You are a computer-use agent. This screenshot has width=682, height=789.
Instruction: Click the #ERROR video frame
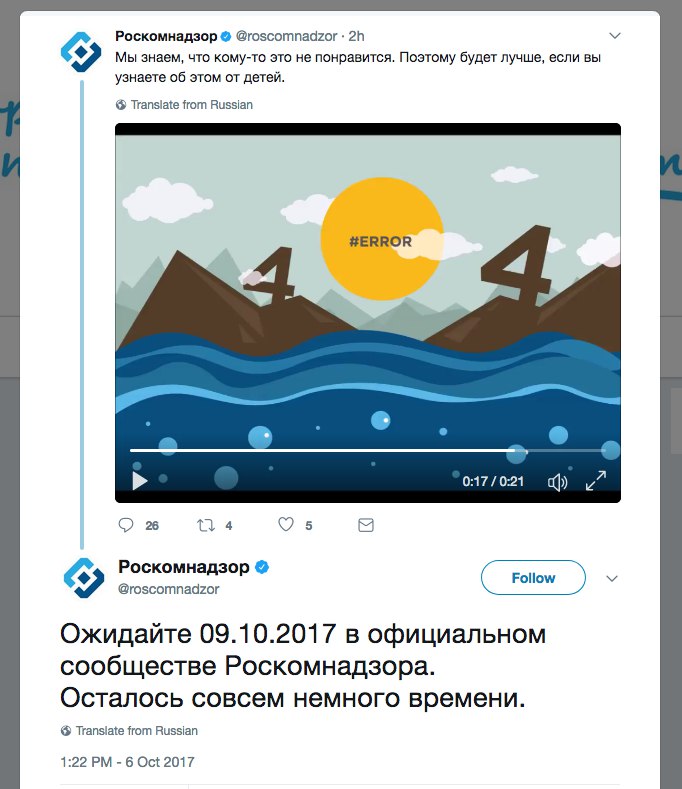[x=368, y=287]
